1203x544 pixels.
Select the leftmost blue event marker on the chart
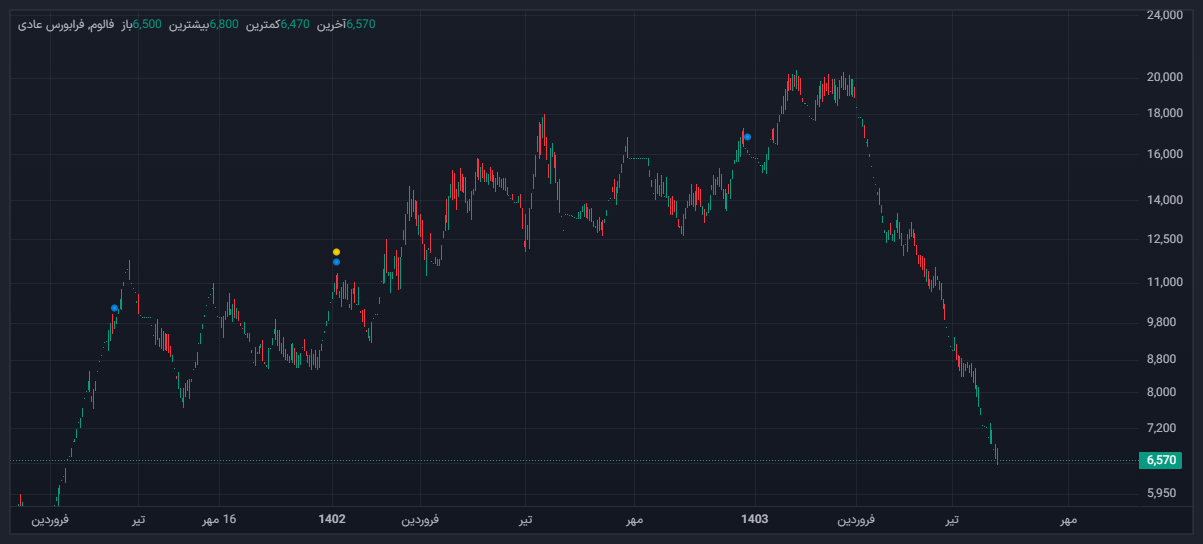[115, 308]
